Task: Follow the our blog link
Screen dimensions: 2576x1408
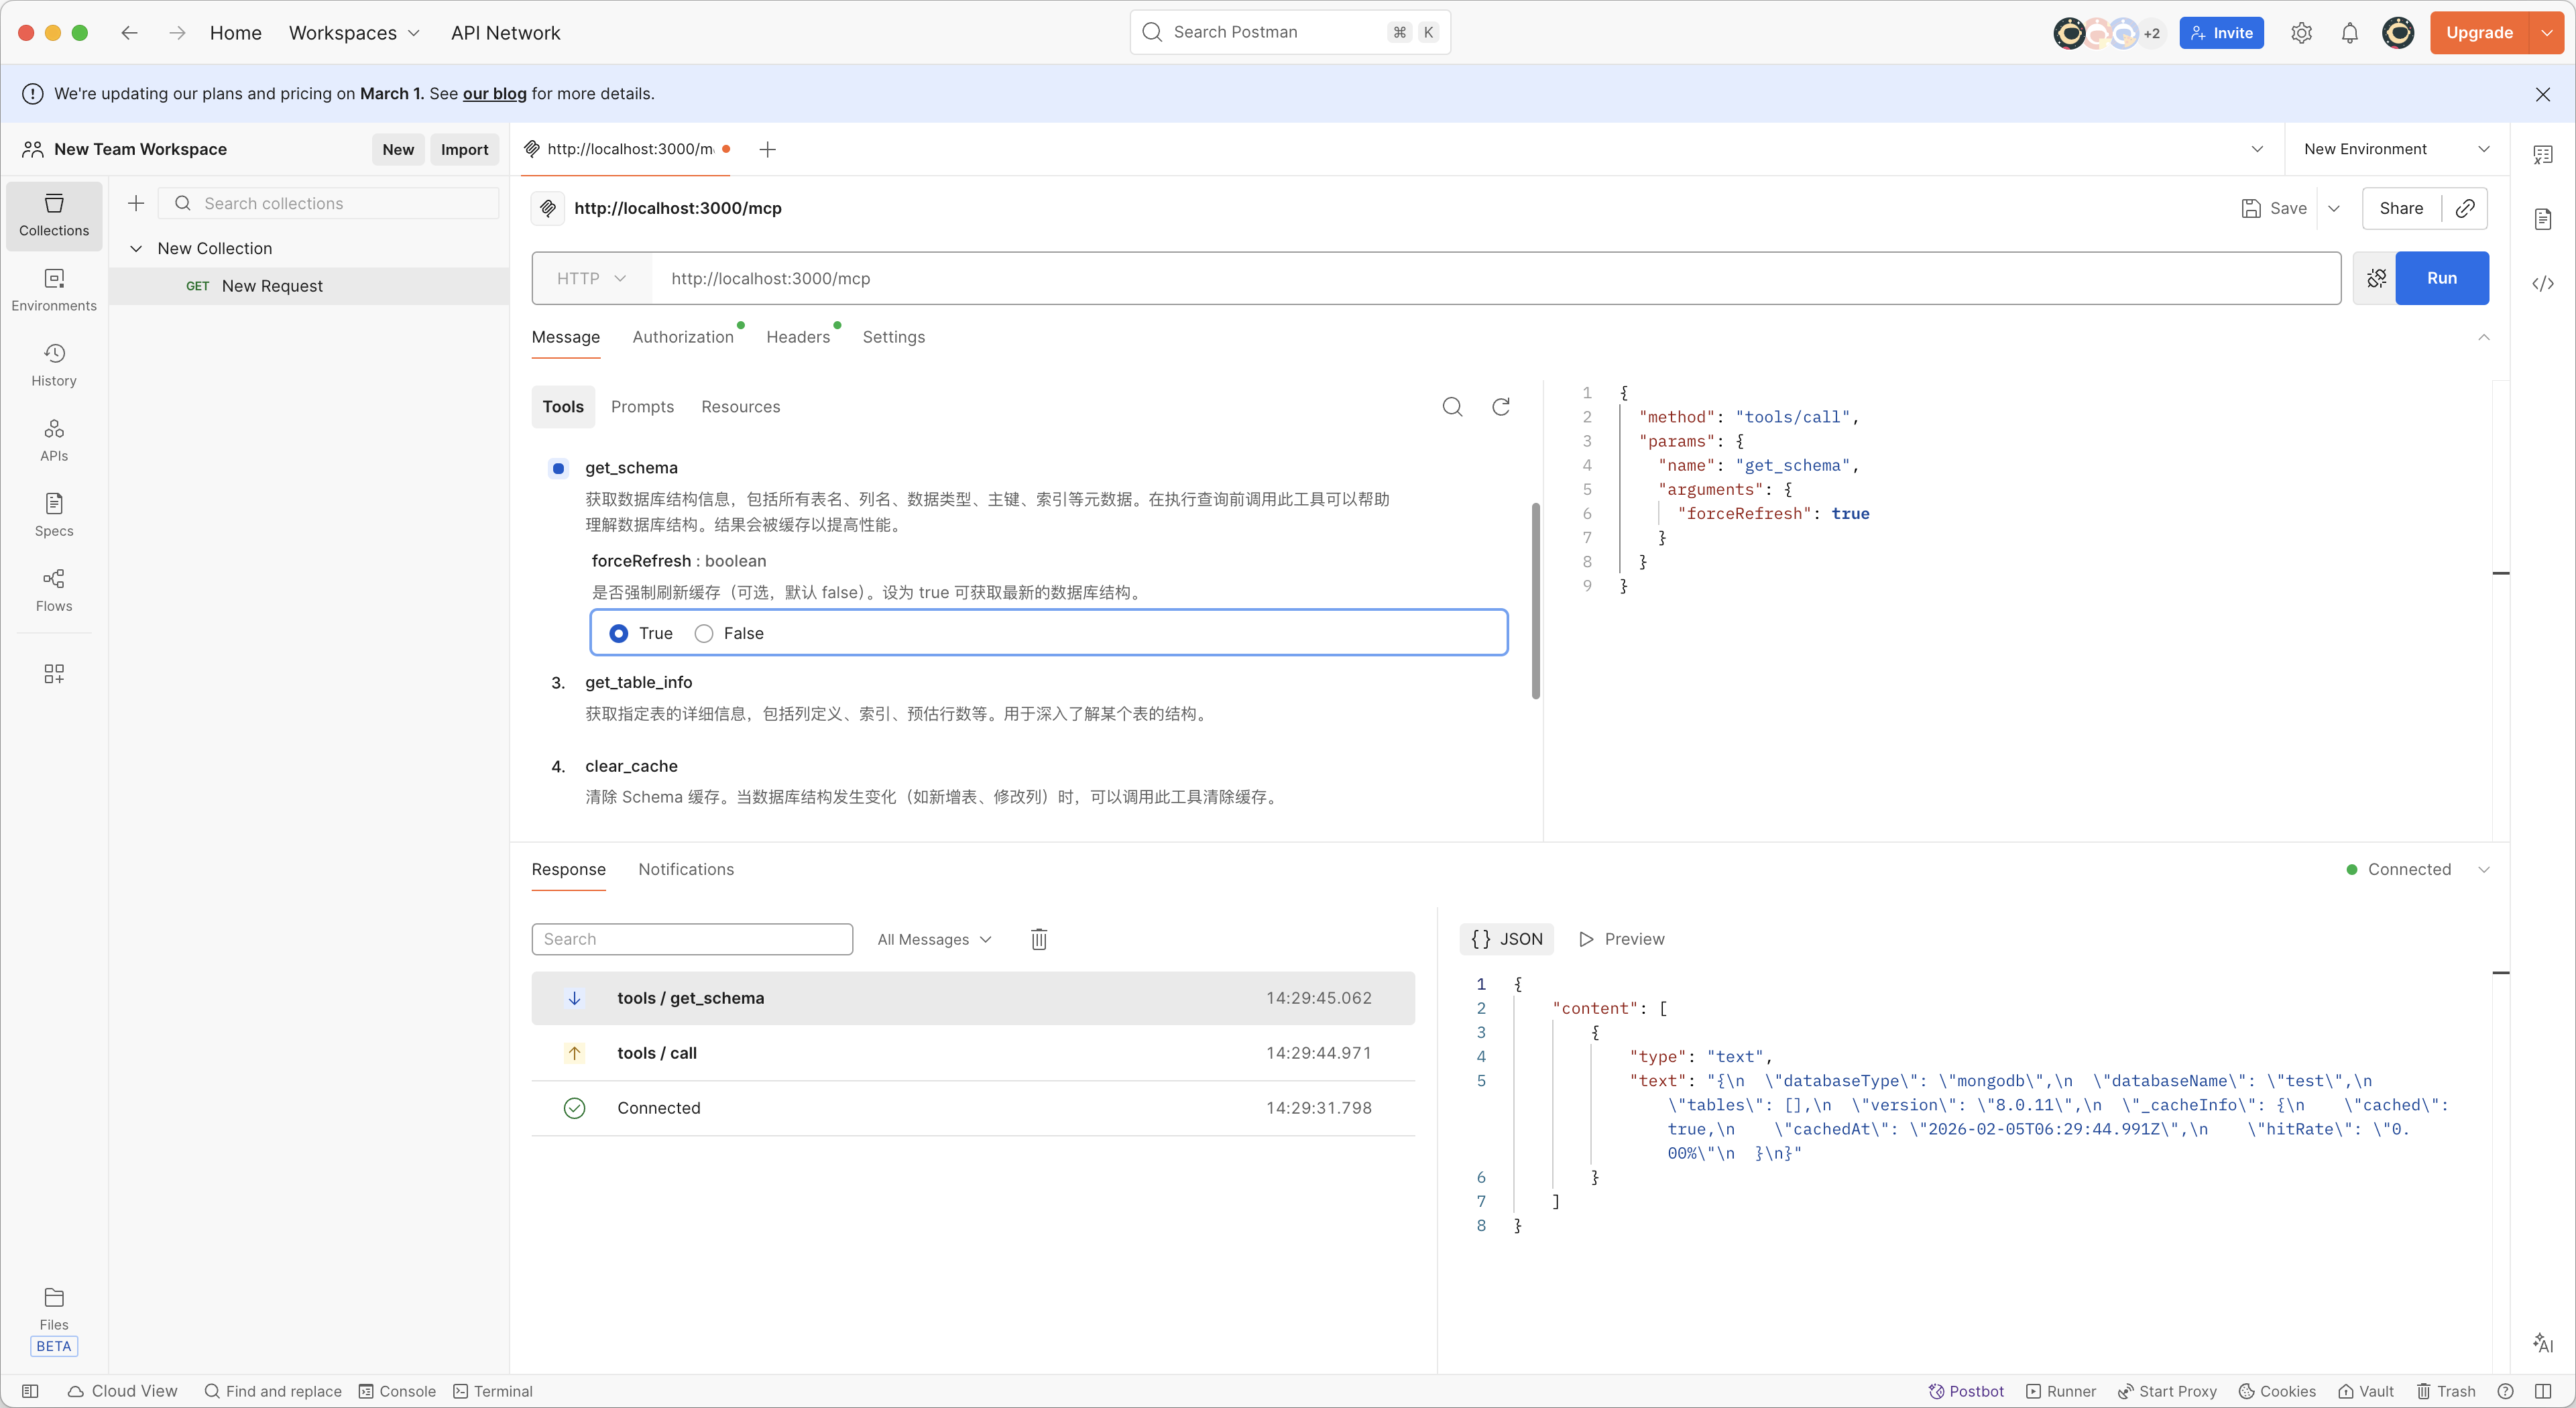Action: click(x=494, y=93)
